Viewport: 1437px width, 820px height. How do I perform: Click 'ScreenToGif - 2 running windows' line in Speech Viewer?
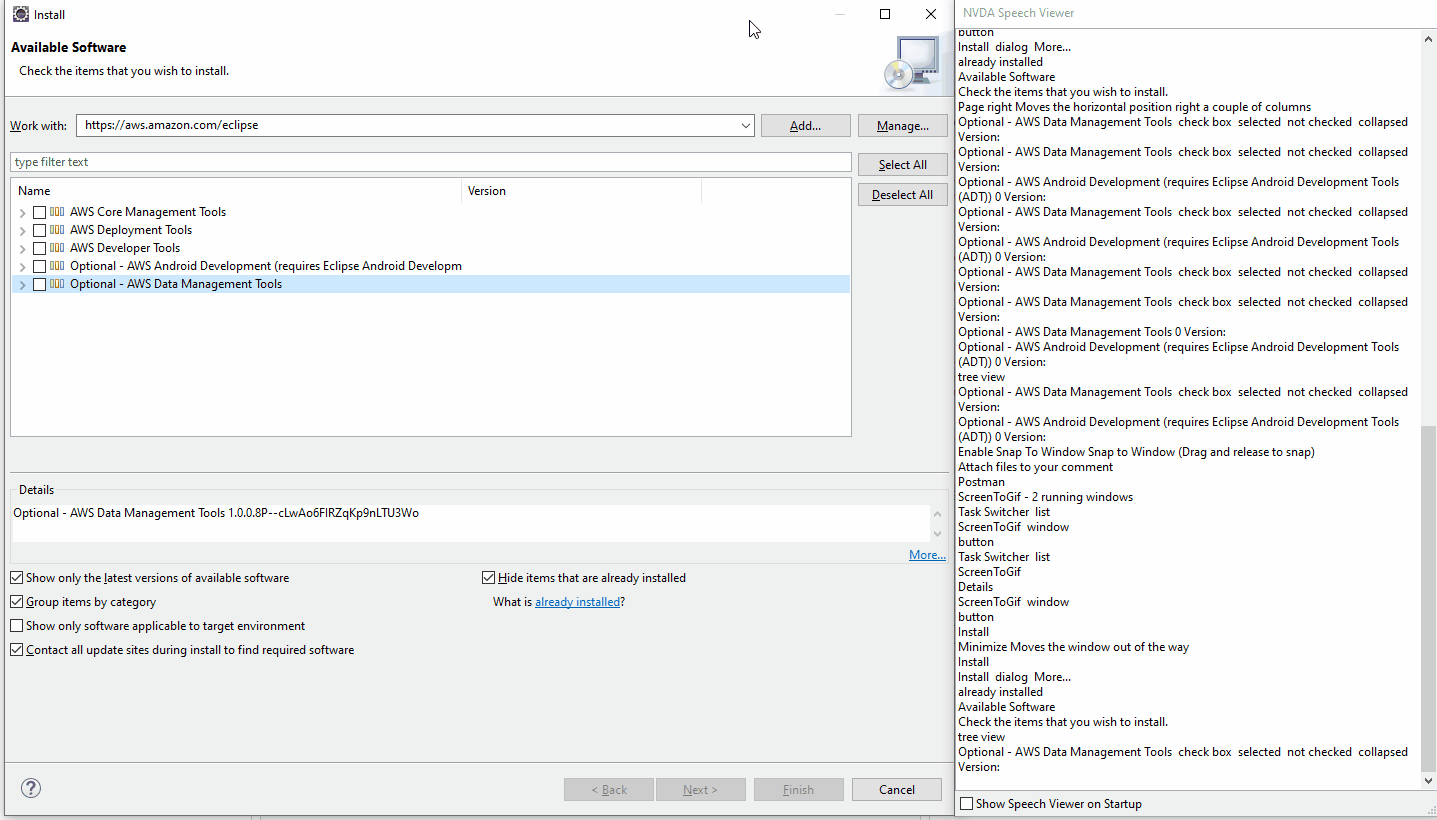click(x=1045, y=497)
